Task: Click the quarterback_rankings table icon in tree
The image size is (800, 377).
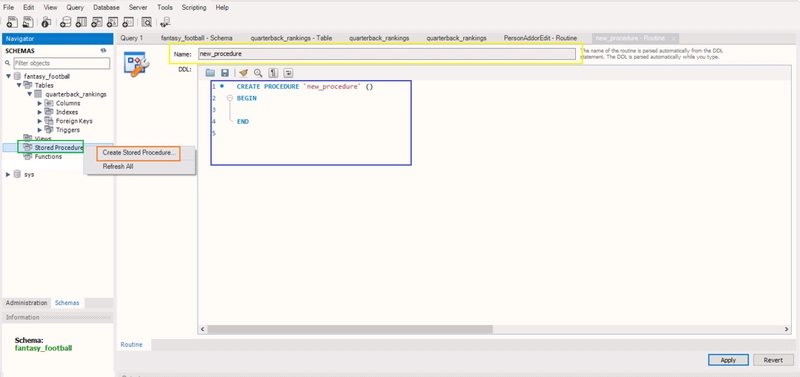Action: click(38, 94)
